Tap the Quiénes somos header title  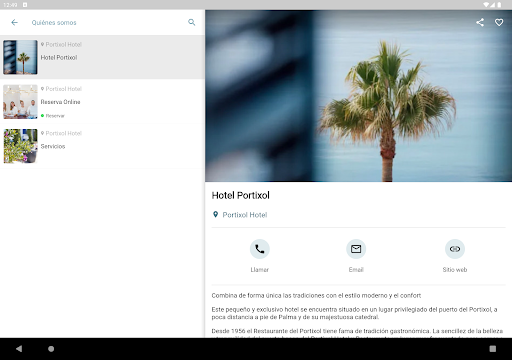54,23
